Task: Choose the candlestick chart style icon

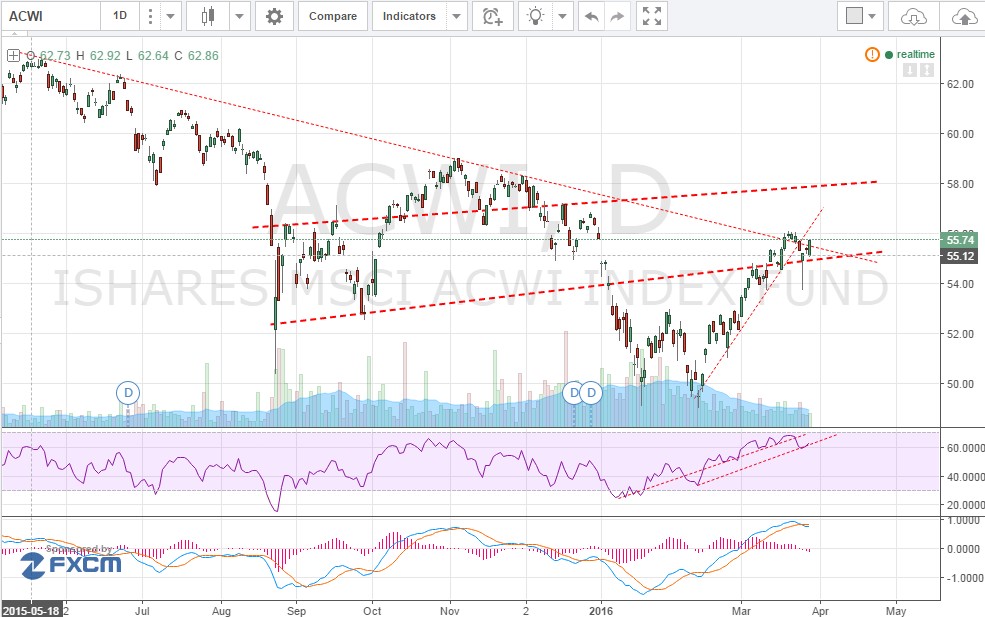Action: point(208,16)
